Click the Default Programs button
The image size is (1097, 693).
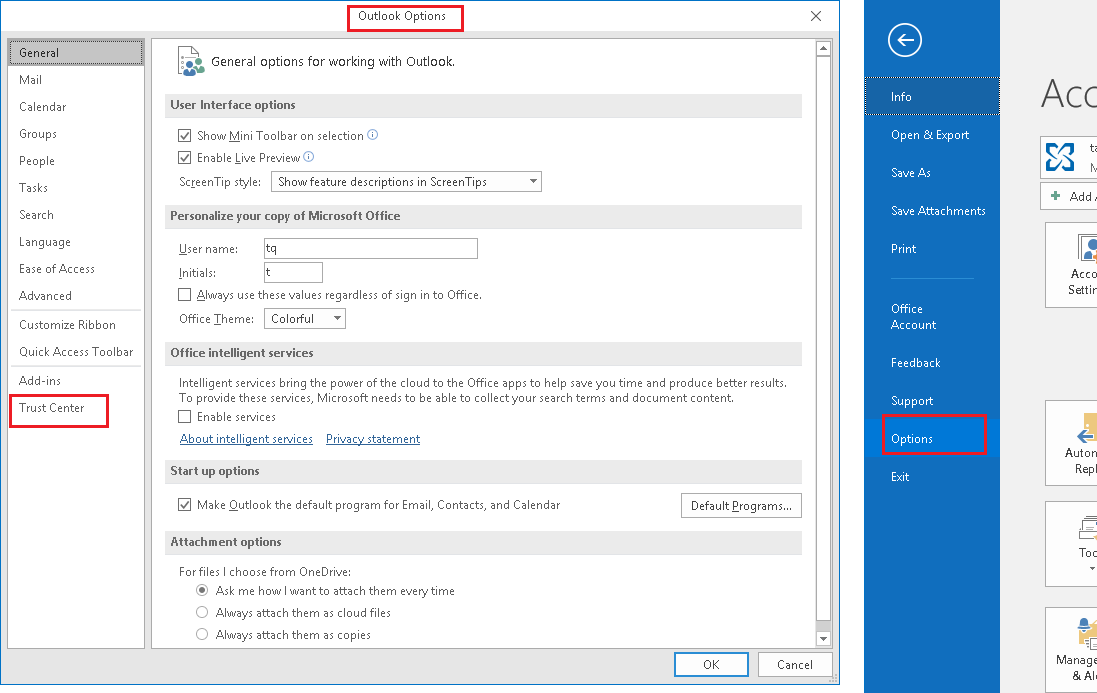tap(741, 506)
